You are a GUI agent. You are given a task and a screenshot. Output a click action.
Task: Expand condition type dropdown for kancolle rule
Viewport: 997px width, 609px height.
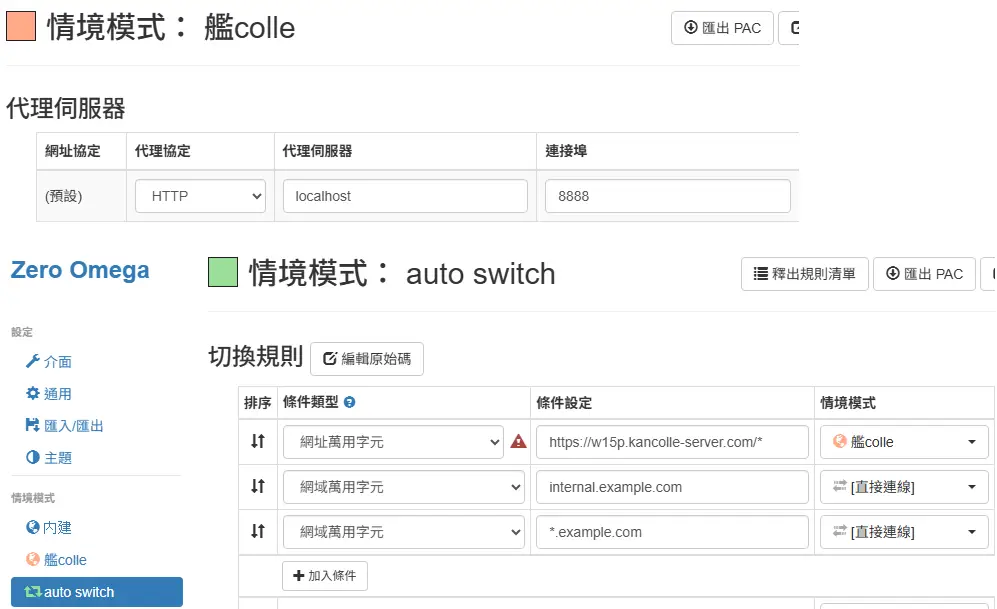point(392,442)
